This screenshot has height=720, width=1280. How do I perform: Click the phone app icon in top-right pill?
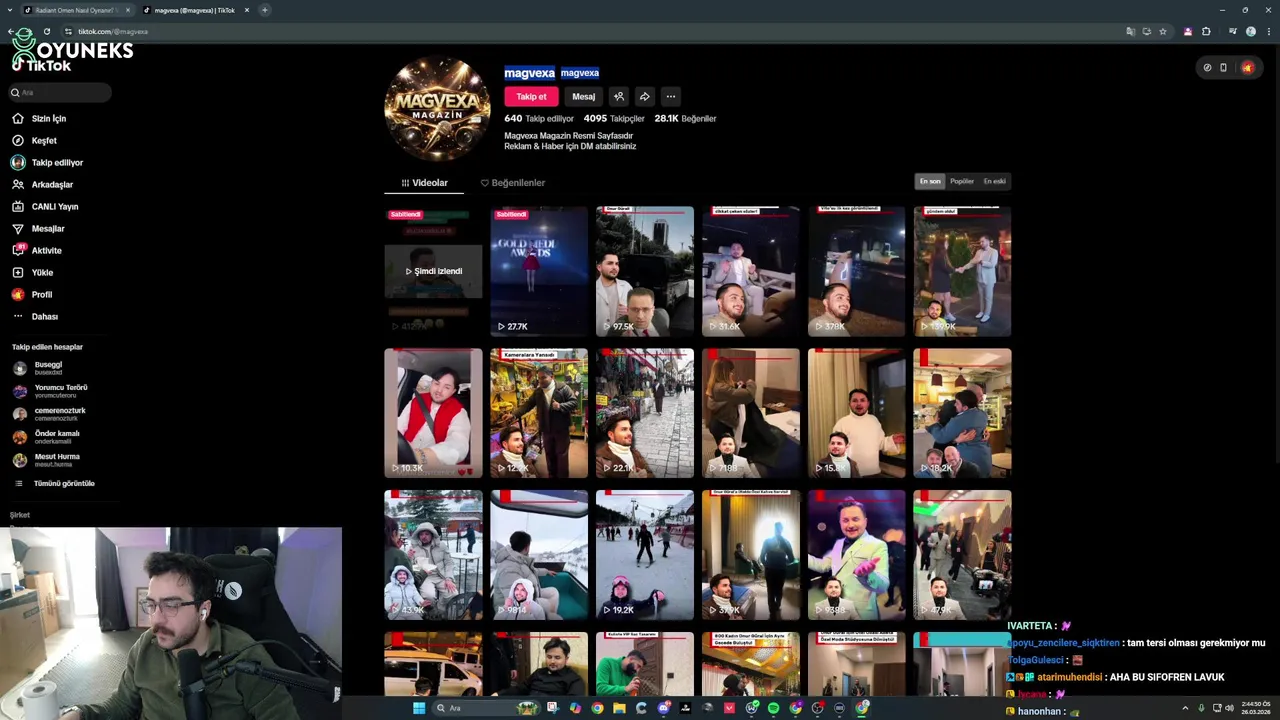tap(1223, 67)
